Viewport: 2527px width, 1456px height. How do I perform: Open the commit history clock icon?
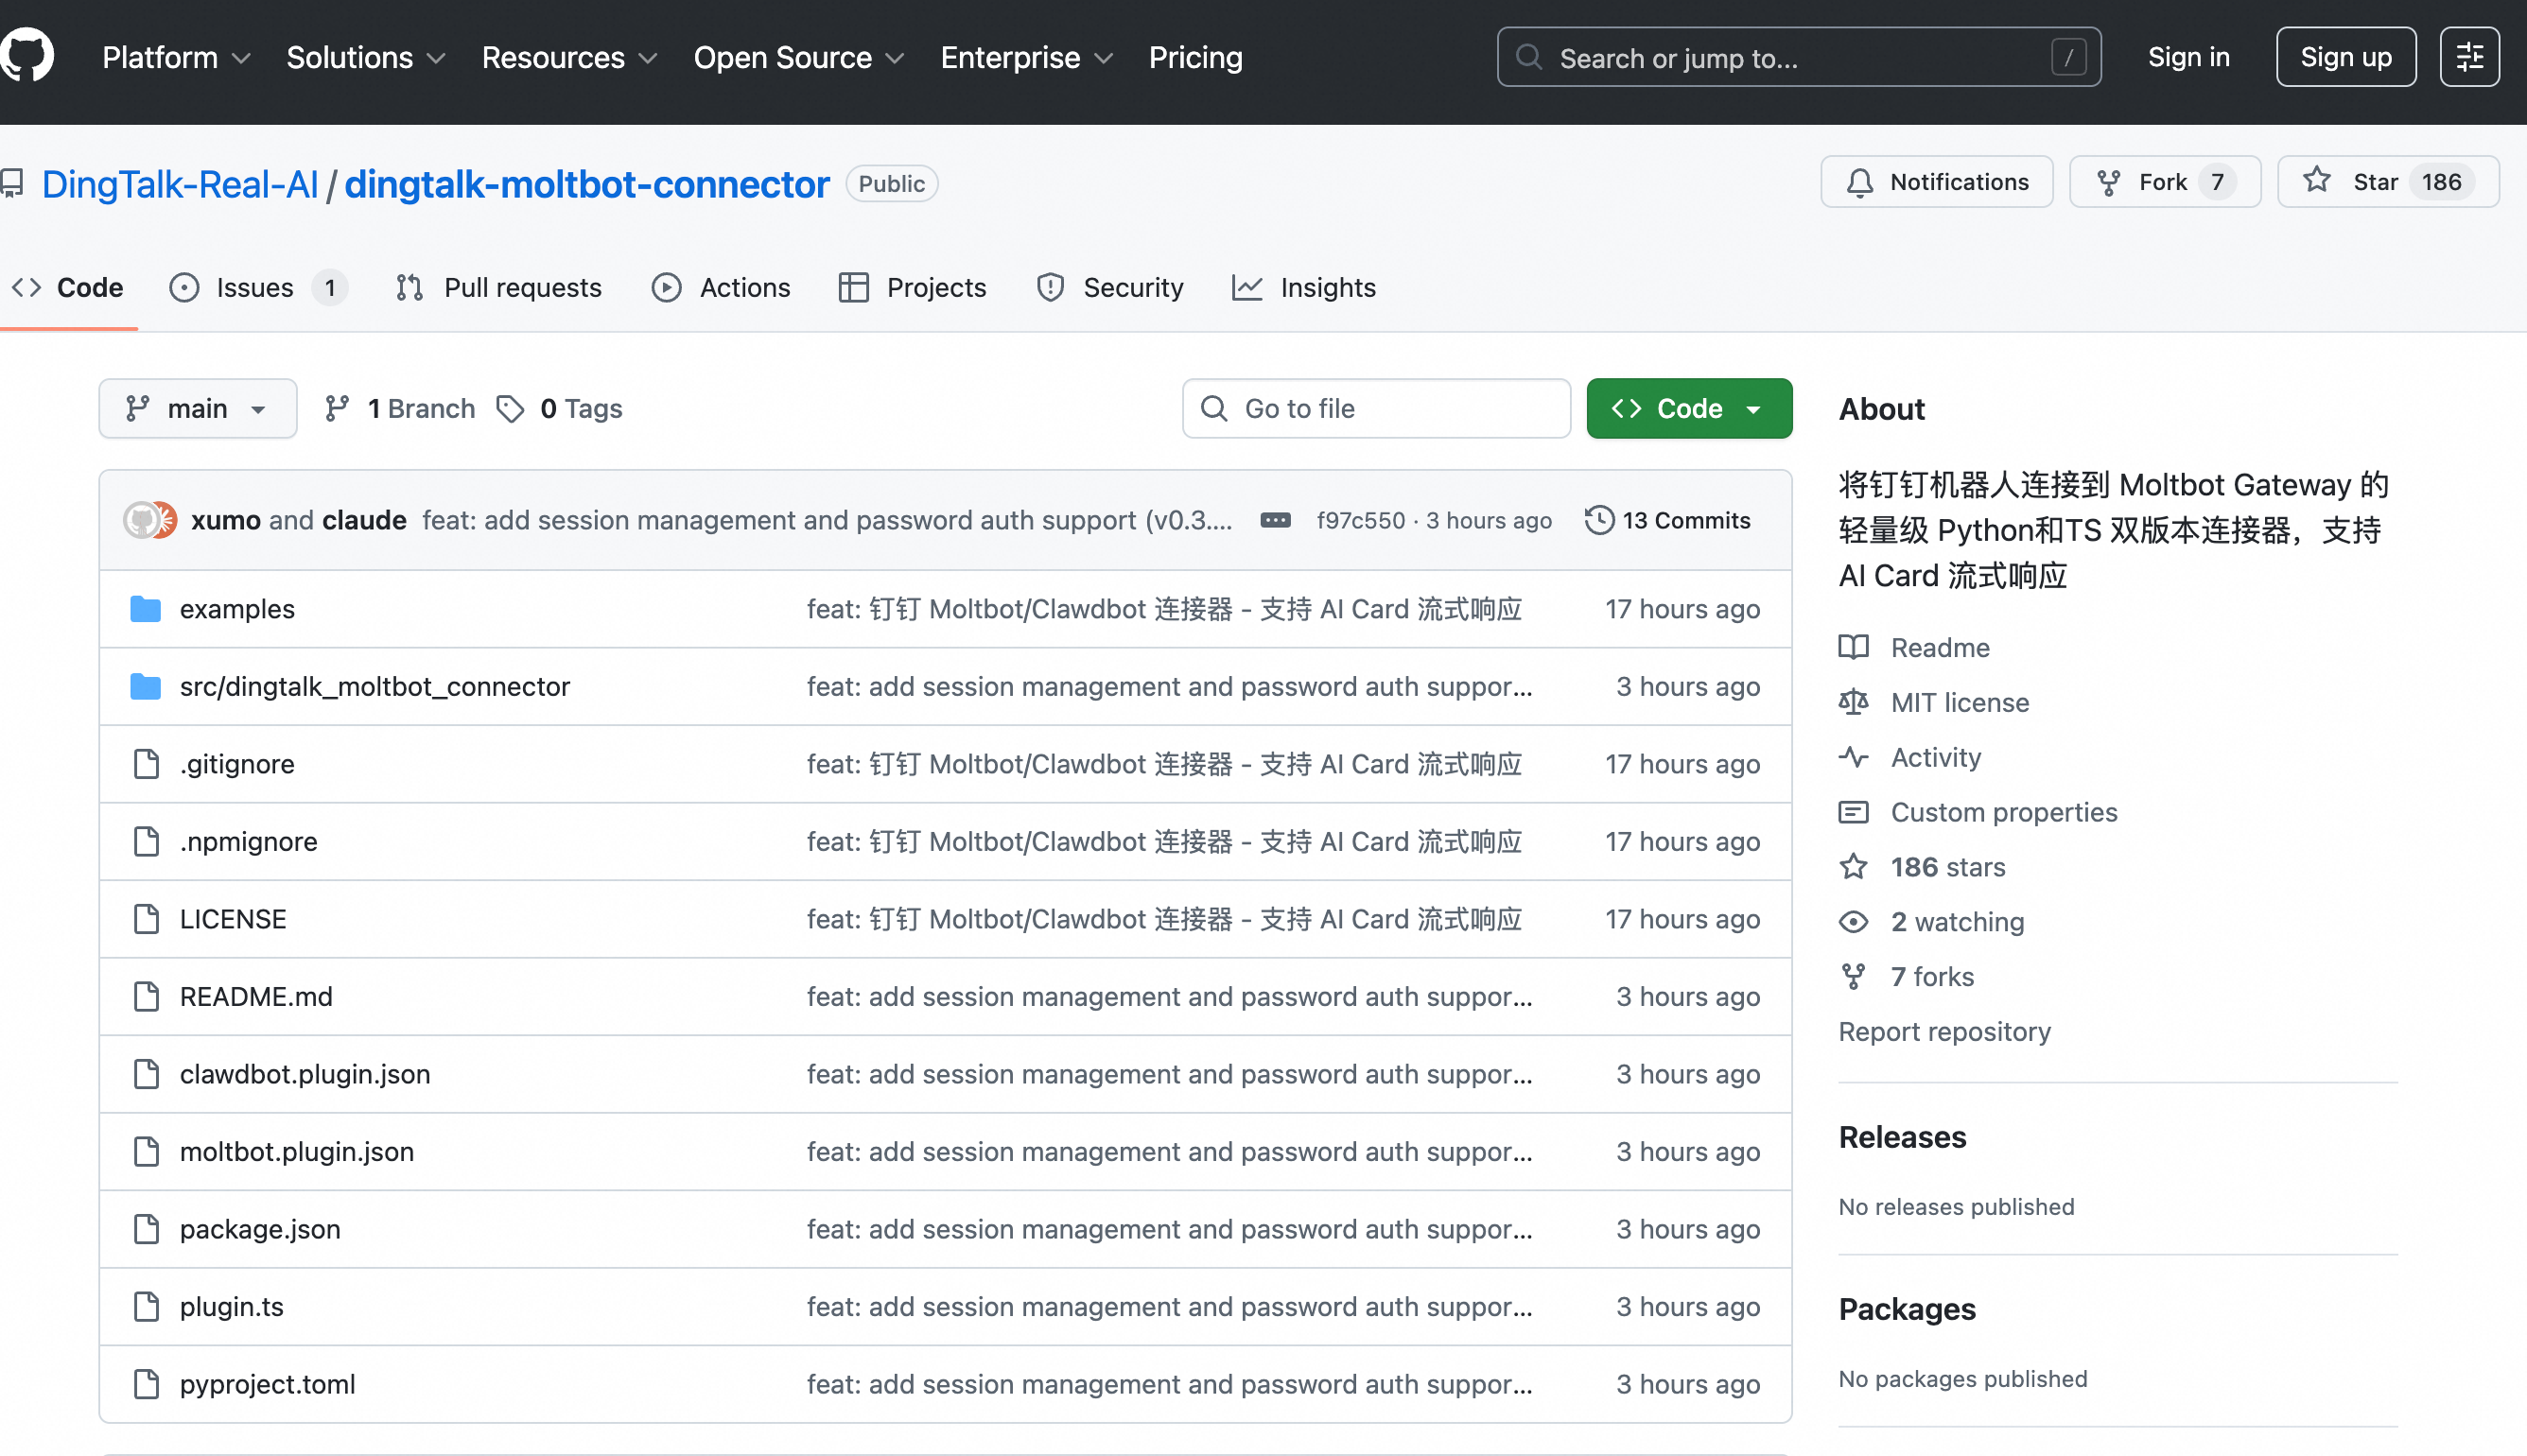[1598, 520]
